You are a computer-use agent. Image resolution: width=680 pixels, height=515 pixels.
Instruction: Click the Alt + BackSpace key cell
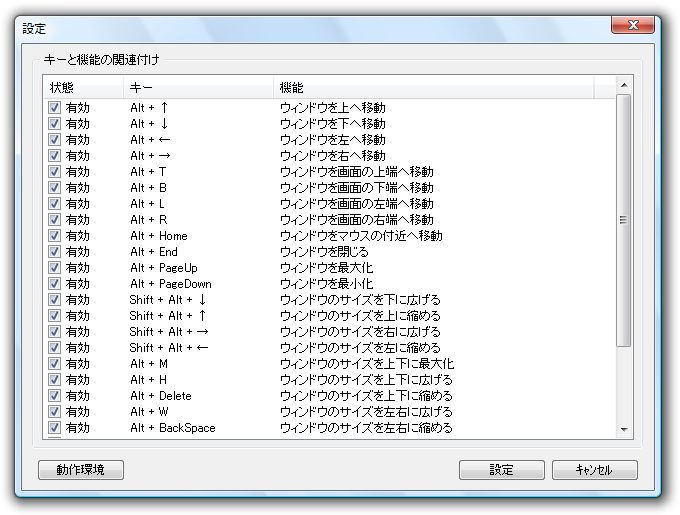(x=173, y=428)
